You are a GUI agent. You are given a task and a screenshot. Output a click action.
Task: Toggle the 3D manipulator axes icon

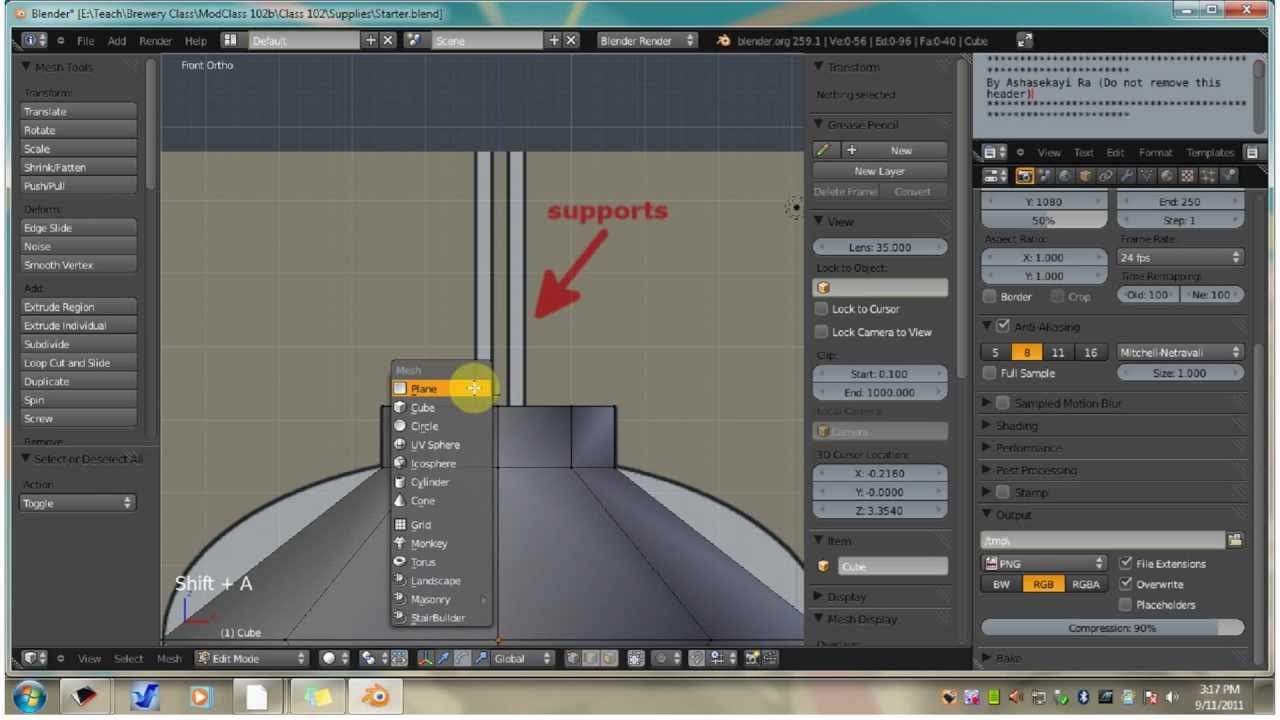pos(425,658)
